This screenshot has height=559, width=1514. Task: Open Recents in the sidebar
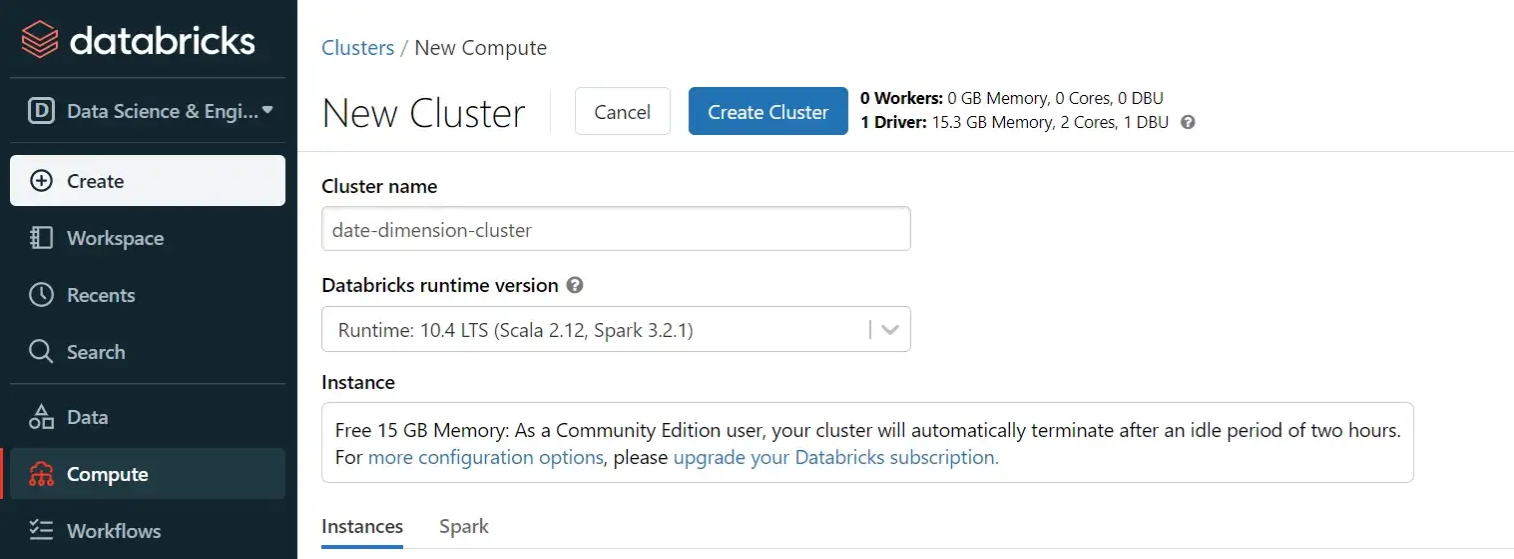(x=148, y=295)
